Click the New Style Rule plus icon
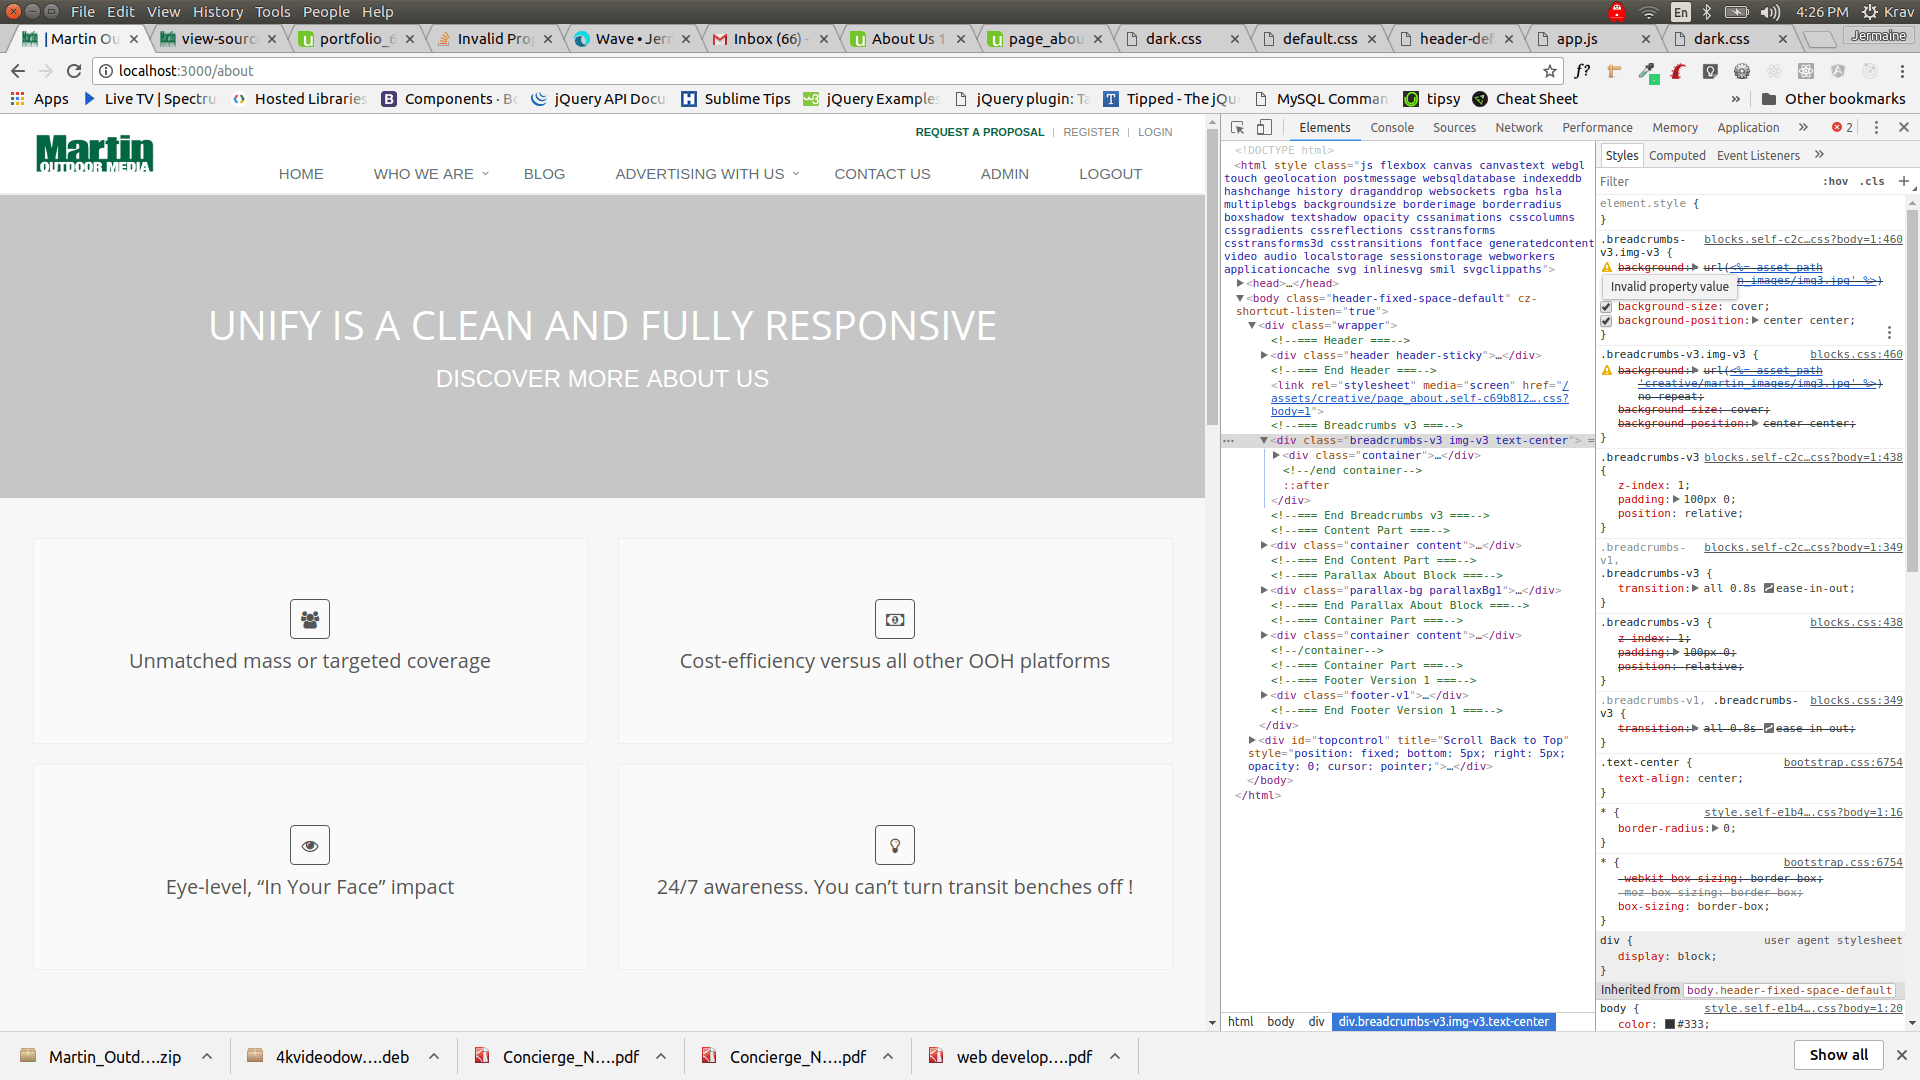Viewport: 1920px width, 1080px height. pos(1903,181)
